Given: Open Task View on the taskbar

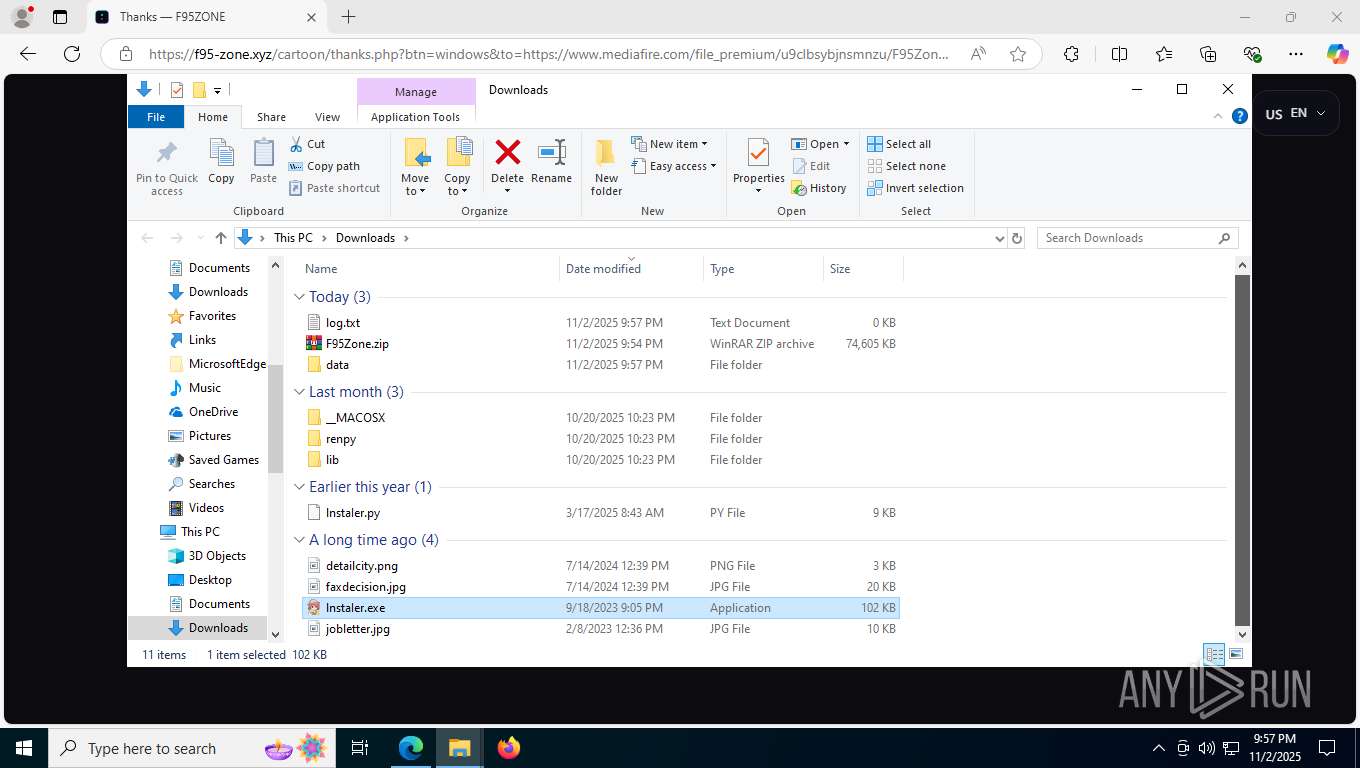Looking at the screenshot, I should pos(360,748).
